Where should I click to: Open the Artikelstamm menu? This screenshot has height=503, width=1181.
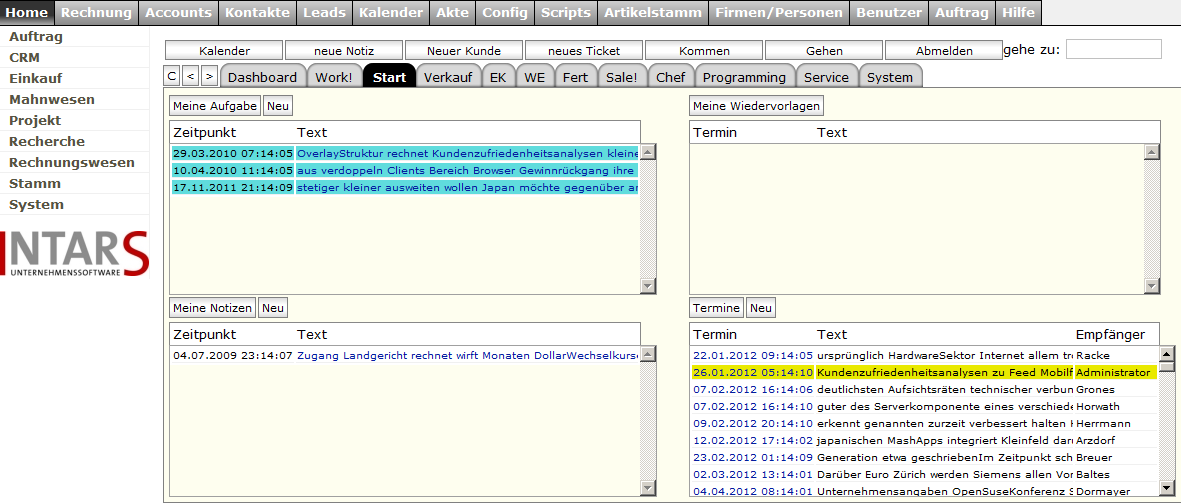(653, 12)
